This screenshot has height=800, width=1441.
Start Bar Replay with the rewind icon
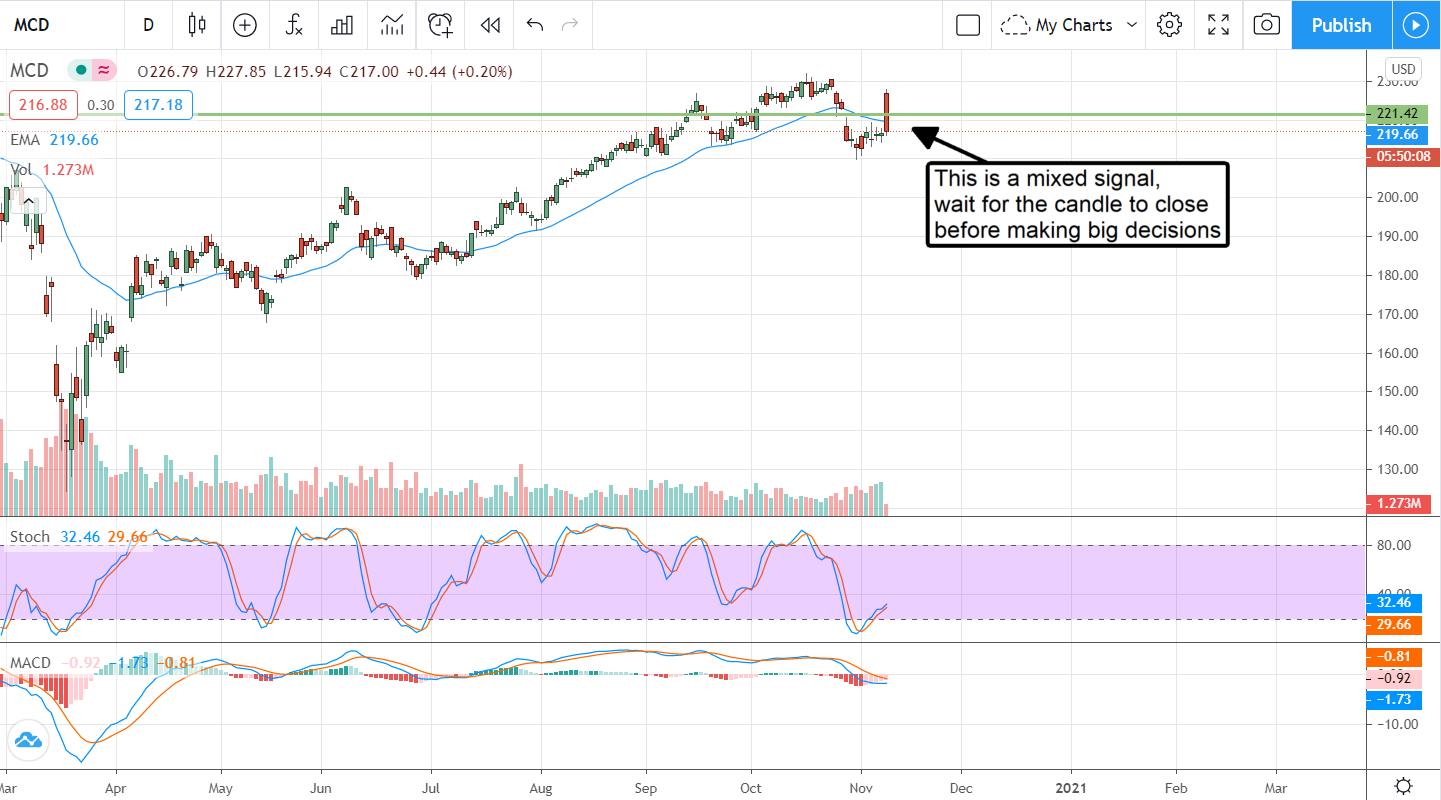[489, 25]
